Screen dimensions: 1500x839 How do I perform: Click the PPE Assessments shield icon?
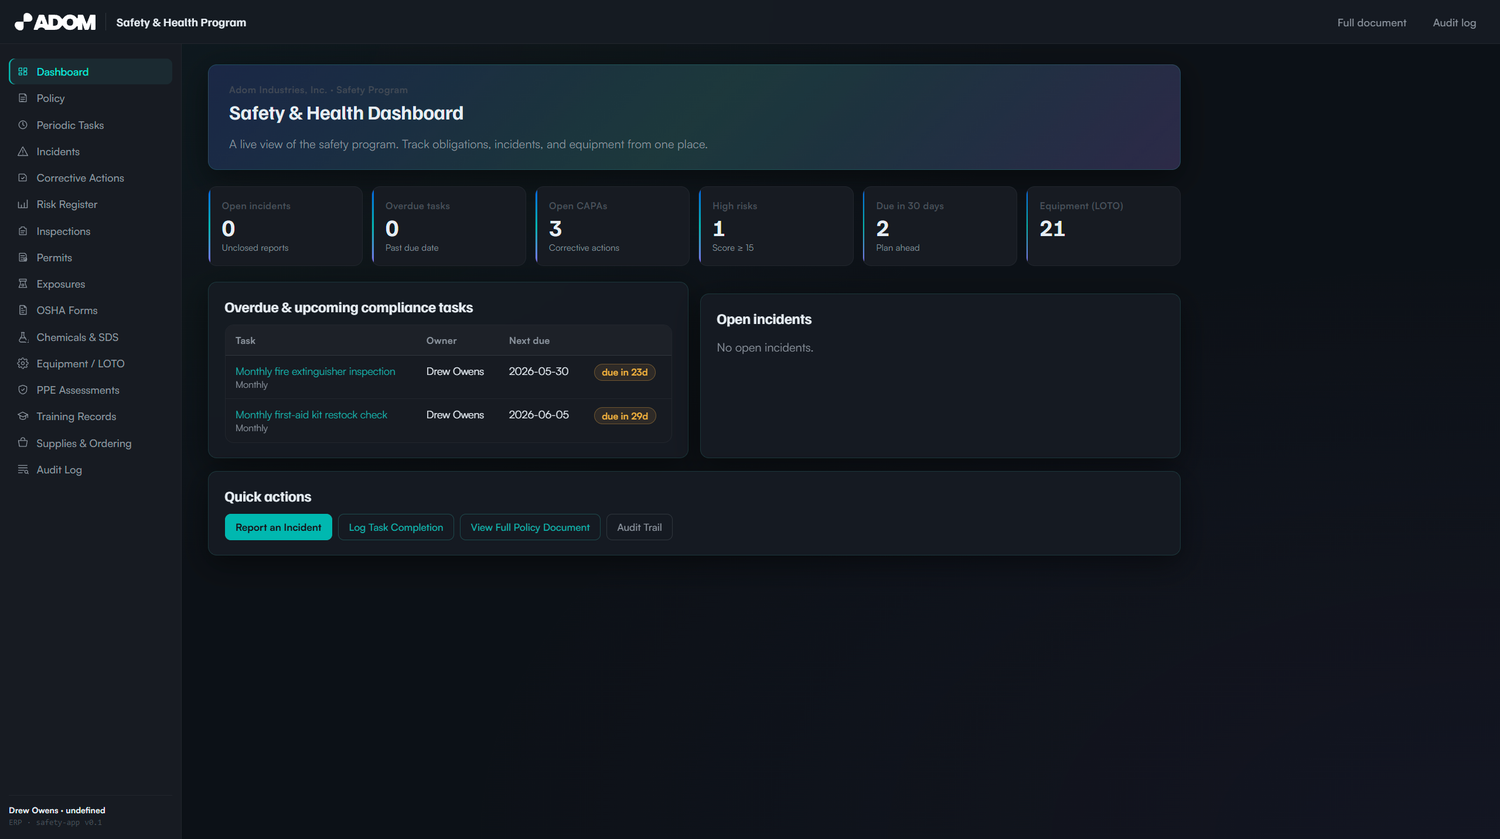pyautogui.click(x=23, y=390)
